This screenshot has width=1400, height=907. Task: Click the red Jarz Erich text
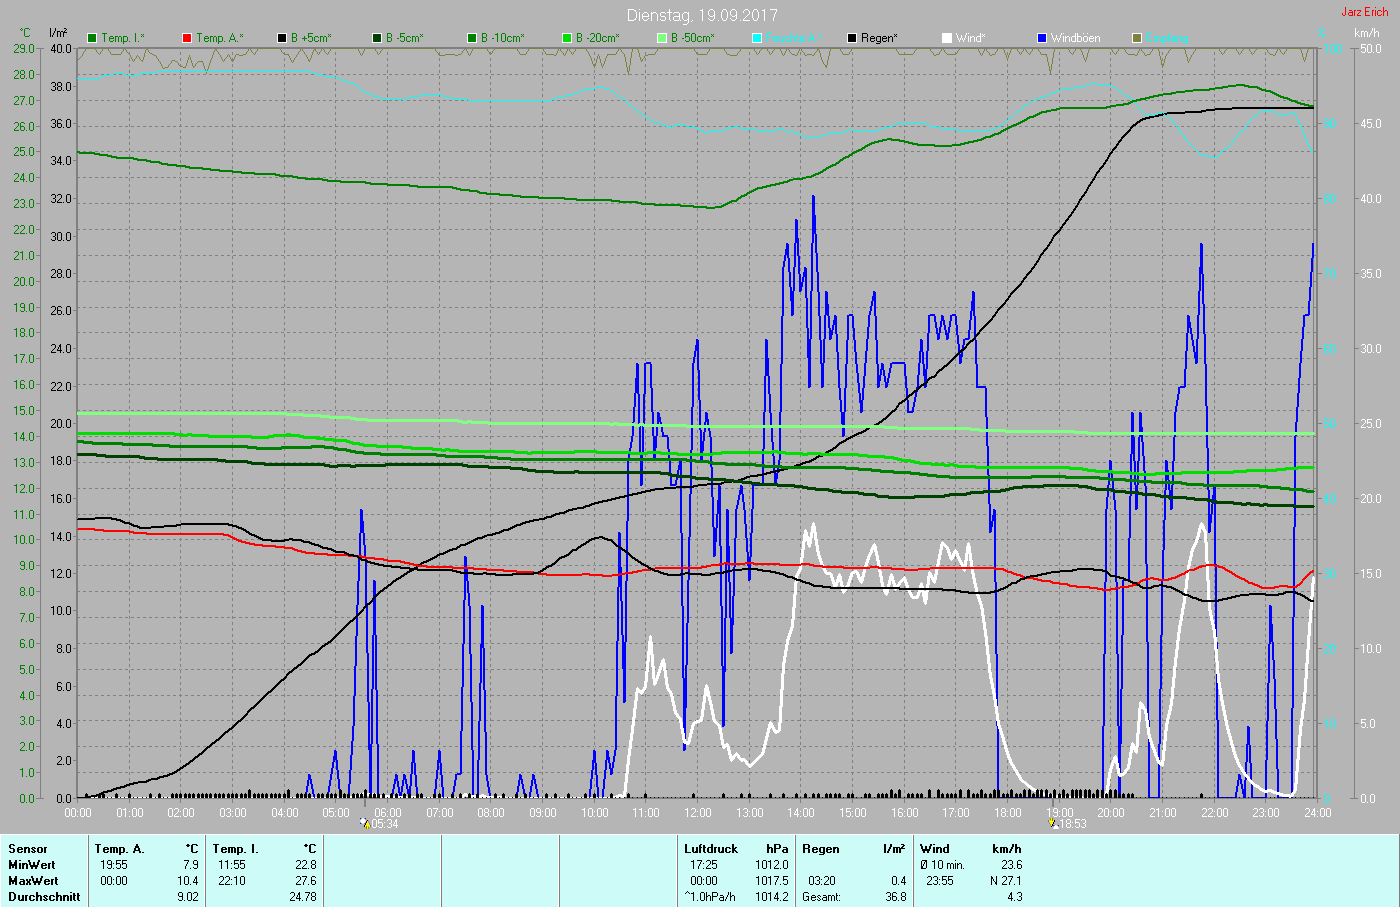1364,12
